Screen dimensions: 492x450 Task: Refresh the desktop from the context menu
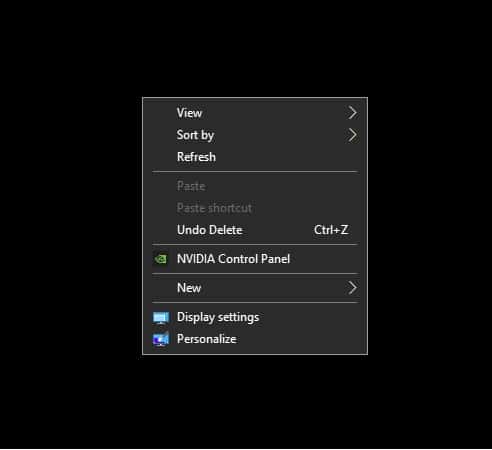pyautogui.click(x=255, y=157)
